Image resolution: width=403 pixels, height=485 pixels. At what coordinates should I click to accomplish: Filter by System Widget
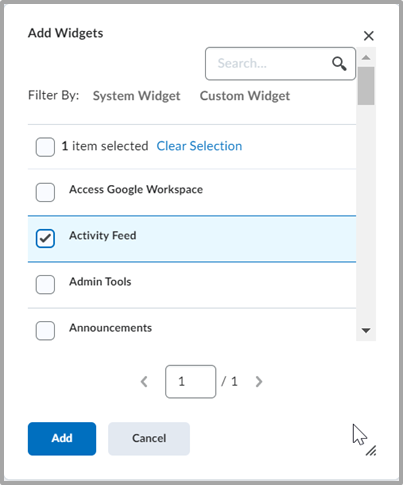(x=136, y=96)
